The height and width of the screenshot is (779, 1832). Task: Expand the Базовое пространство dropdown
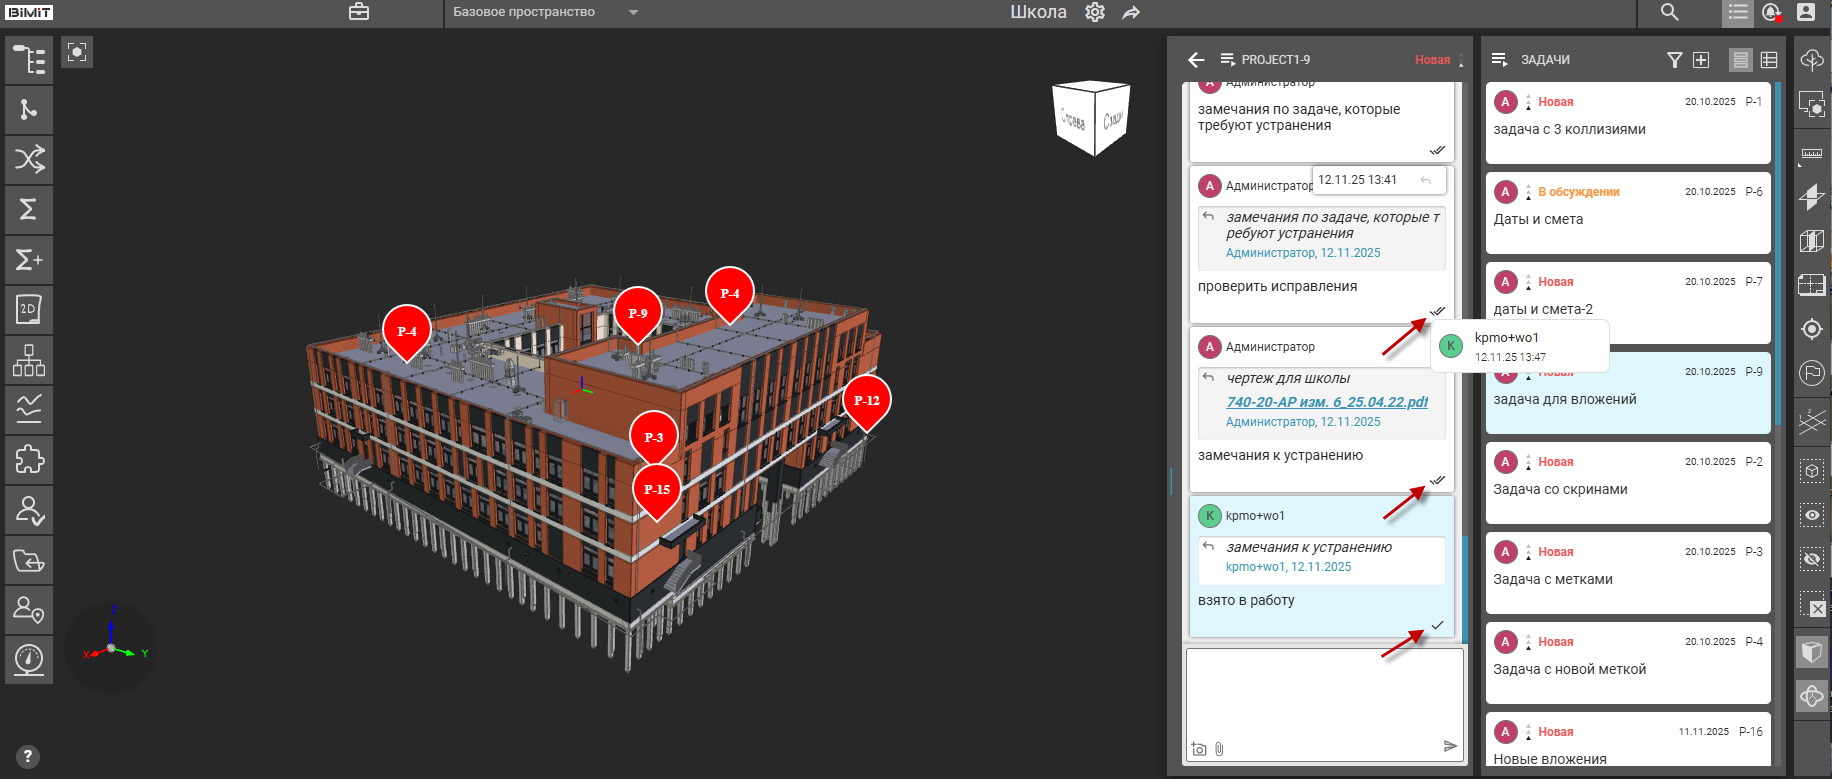(x=633, y=13)
